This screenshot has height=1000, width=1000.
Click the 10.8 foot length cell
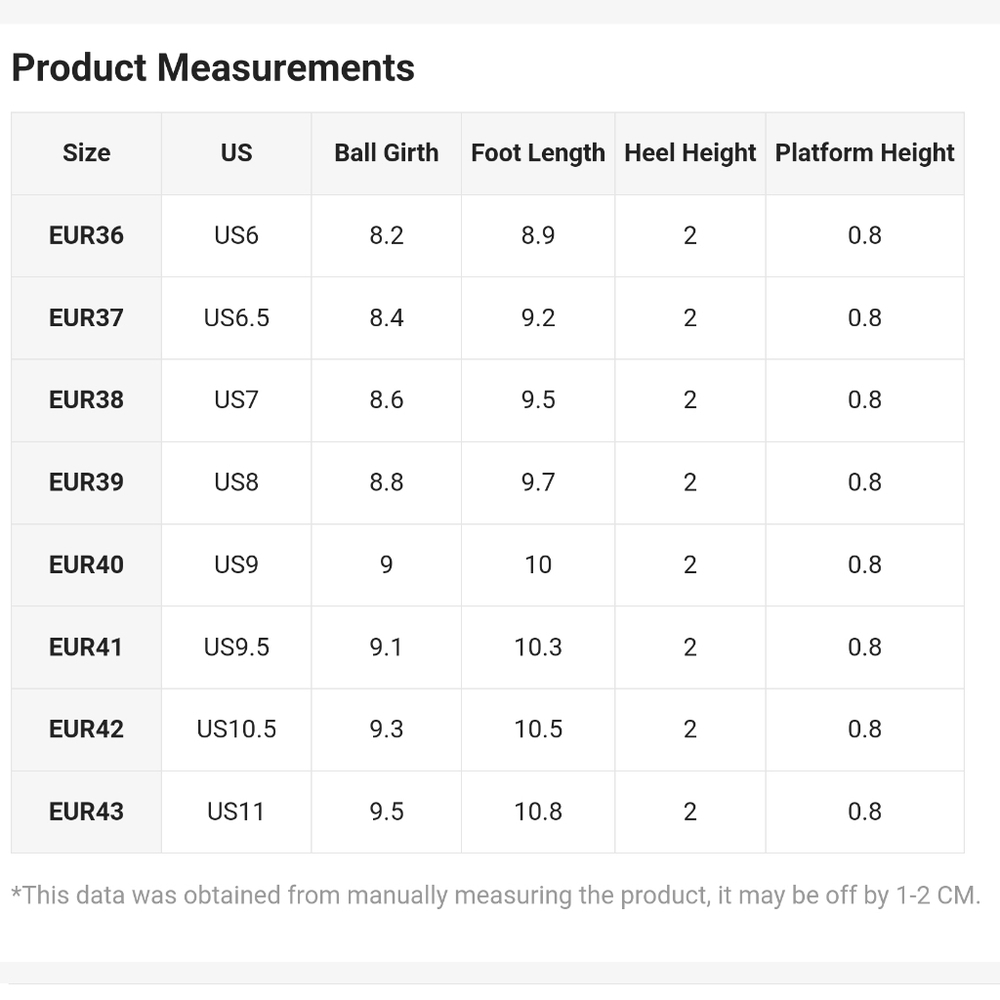(x=538, y=811)
